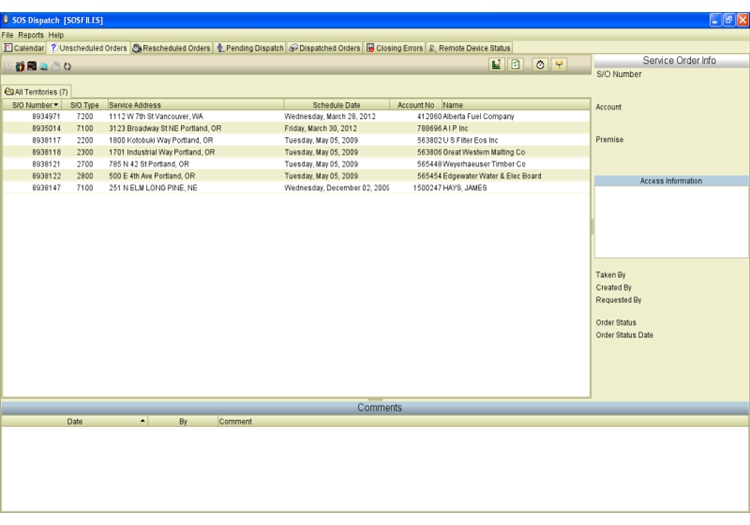Image resolution: width=750 pixels, height=525 pixels.
Task: Switch to the Closing Errors tab
Action: click(x=395, y=48)
